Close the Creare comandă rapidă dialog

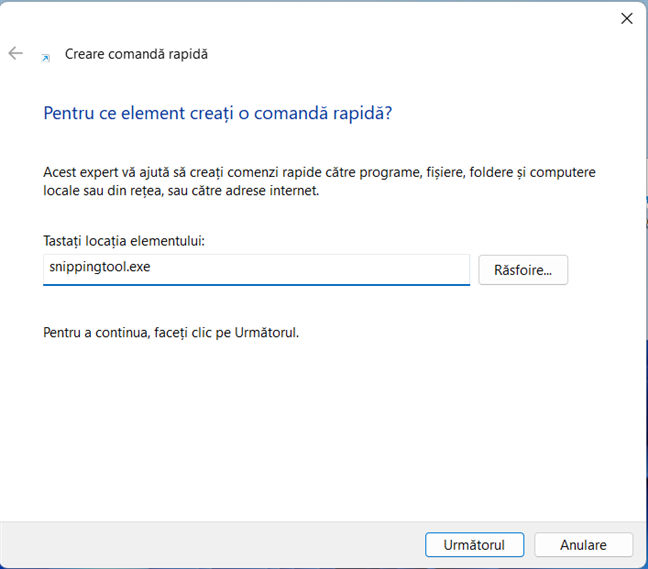point(627,18)
